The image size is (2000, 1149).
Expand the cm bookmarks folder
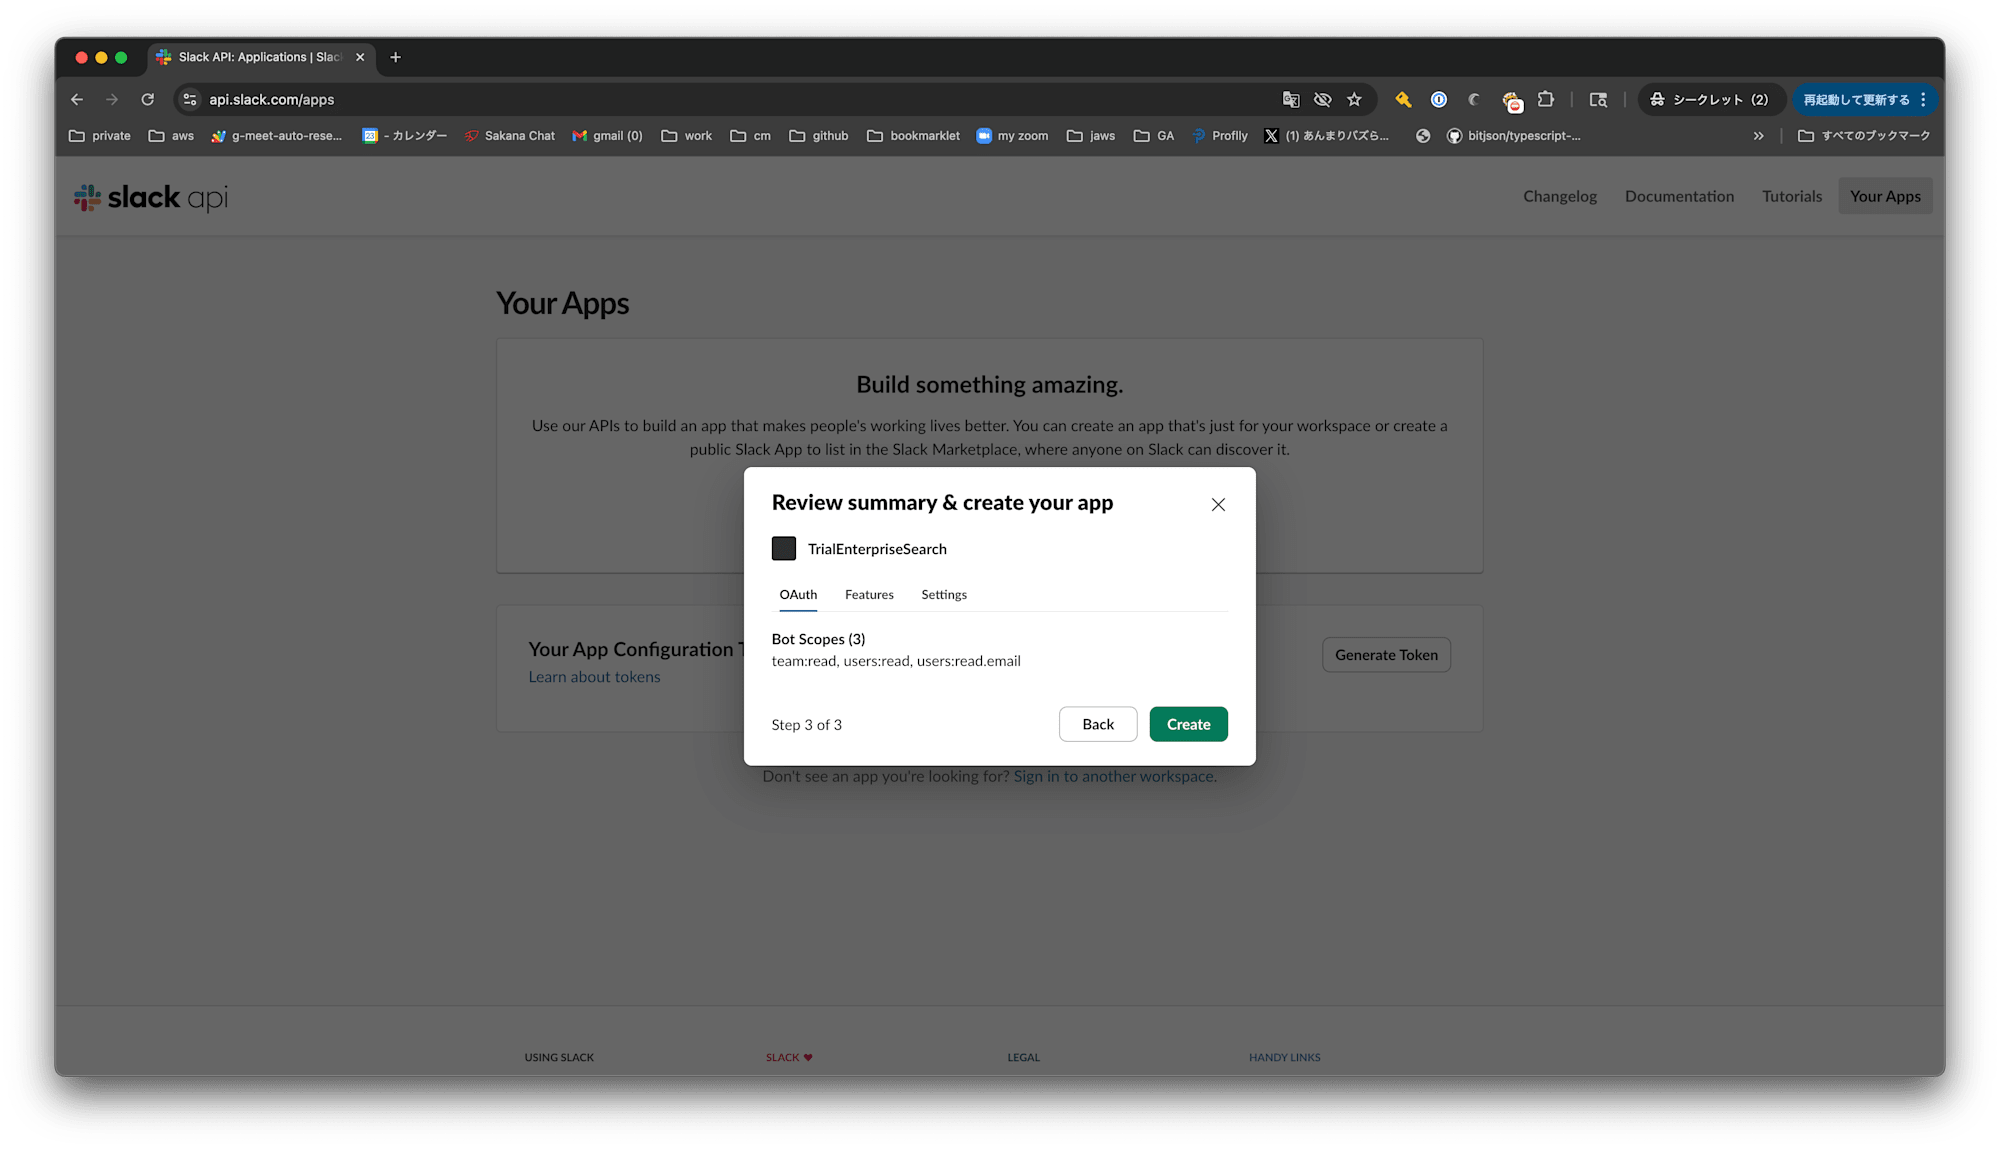pos(751,136)
